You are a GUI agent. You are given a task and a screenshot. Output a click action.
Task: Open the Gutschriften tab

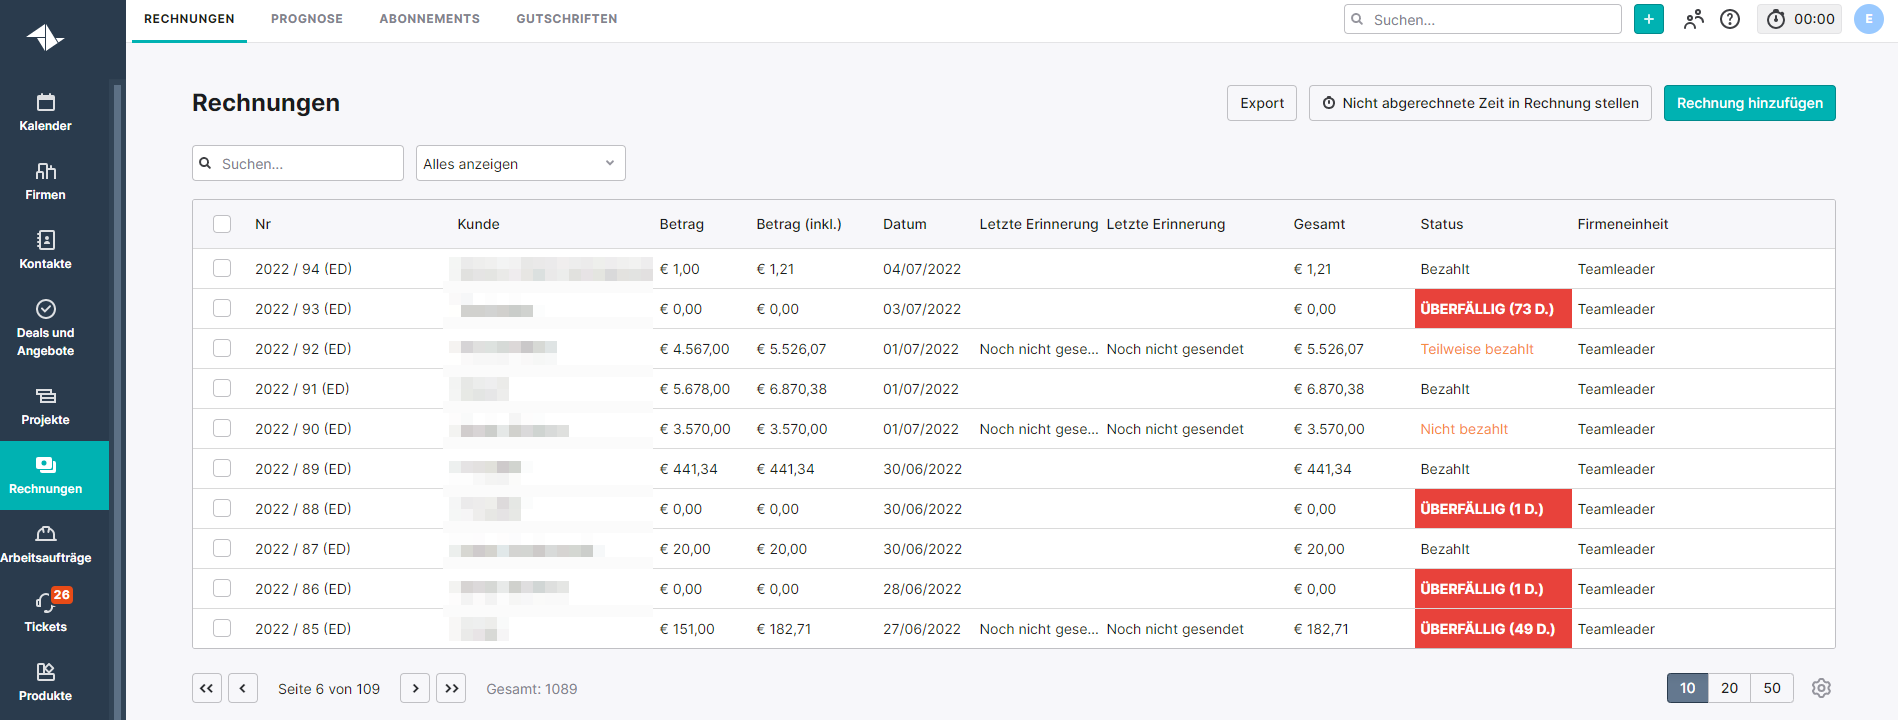tap(566, 19)
